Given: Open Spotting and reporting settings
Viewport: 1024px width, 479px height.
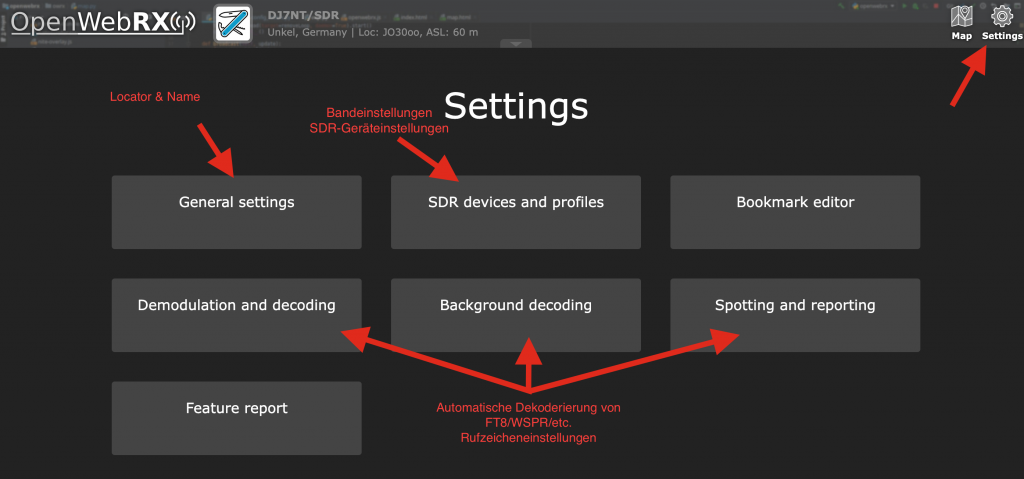Looking at the screenshot, I should coord(795,315).
